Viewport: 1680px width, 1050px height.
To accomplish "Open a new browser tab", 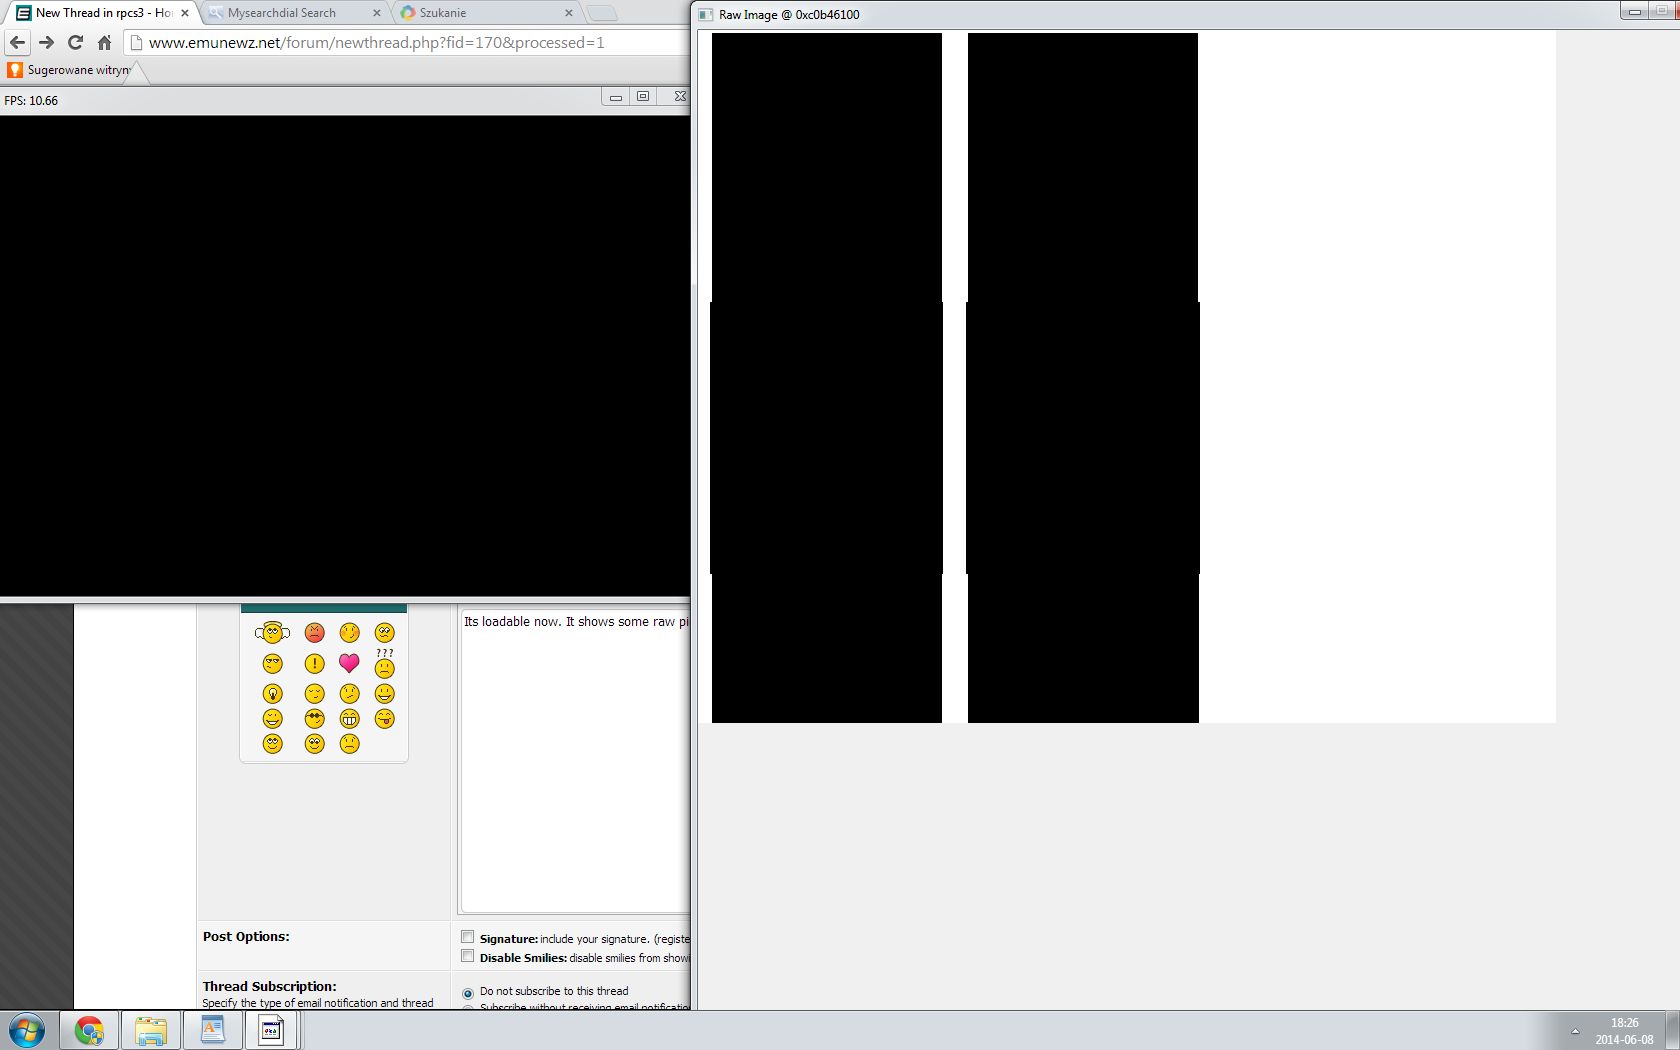I will (602, 13).
